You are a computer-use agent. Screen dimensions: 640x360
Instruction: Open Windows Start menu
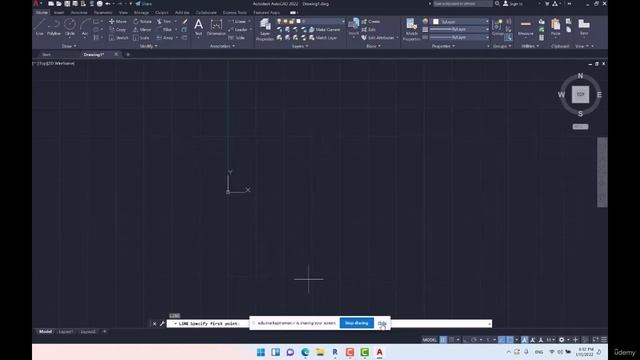tap(261, 352)
